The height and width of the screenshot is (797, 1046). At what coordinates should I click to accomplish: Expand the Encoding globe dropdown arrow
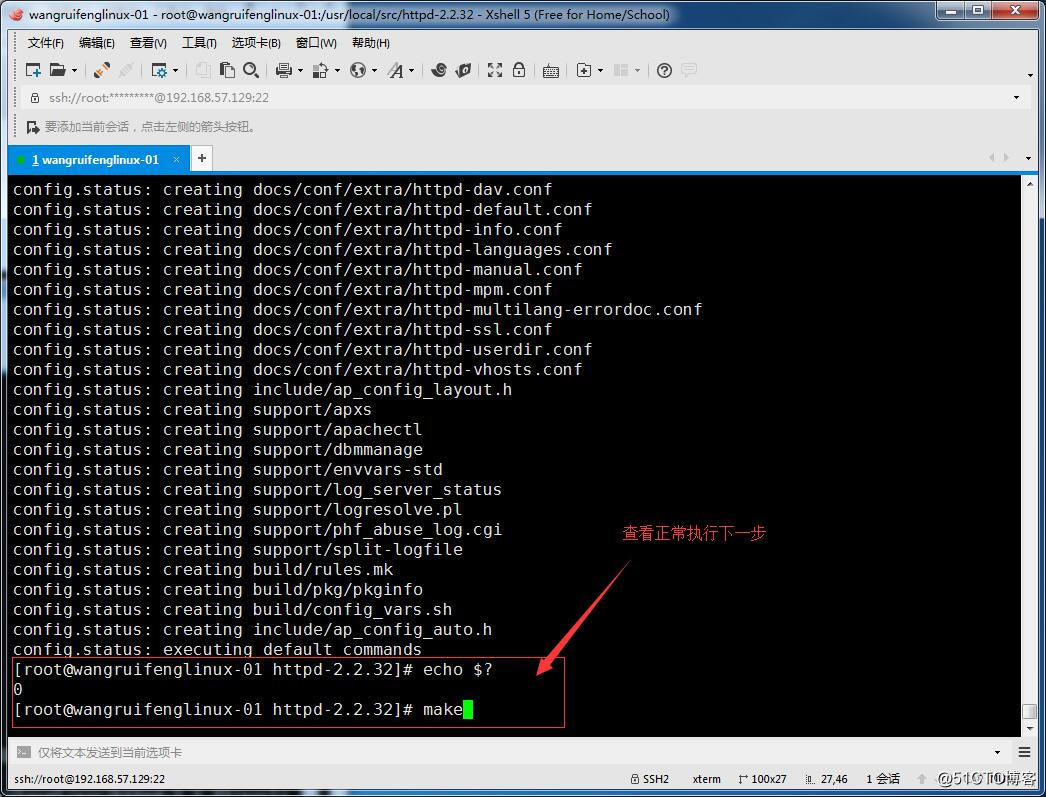(374, 71)
